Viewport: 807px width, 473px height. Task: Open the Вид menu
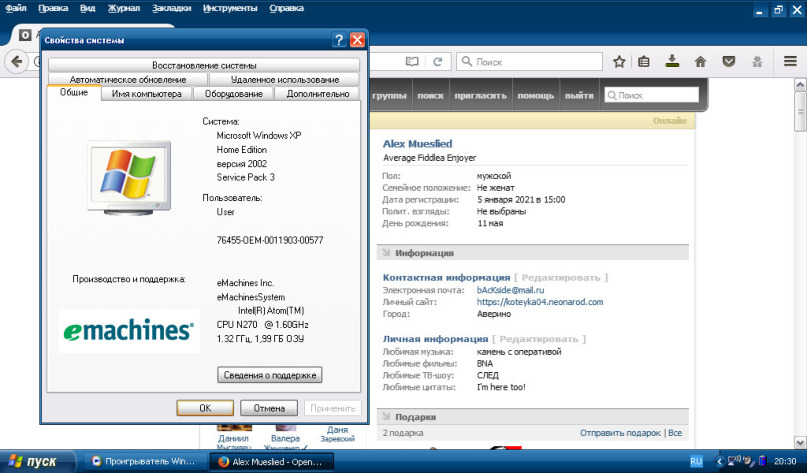tap(87, 8)
